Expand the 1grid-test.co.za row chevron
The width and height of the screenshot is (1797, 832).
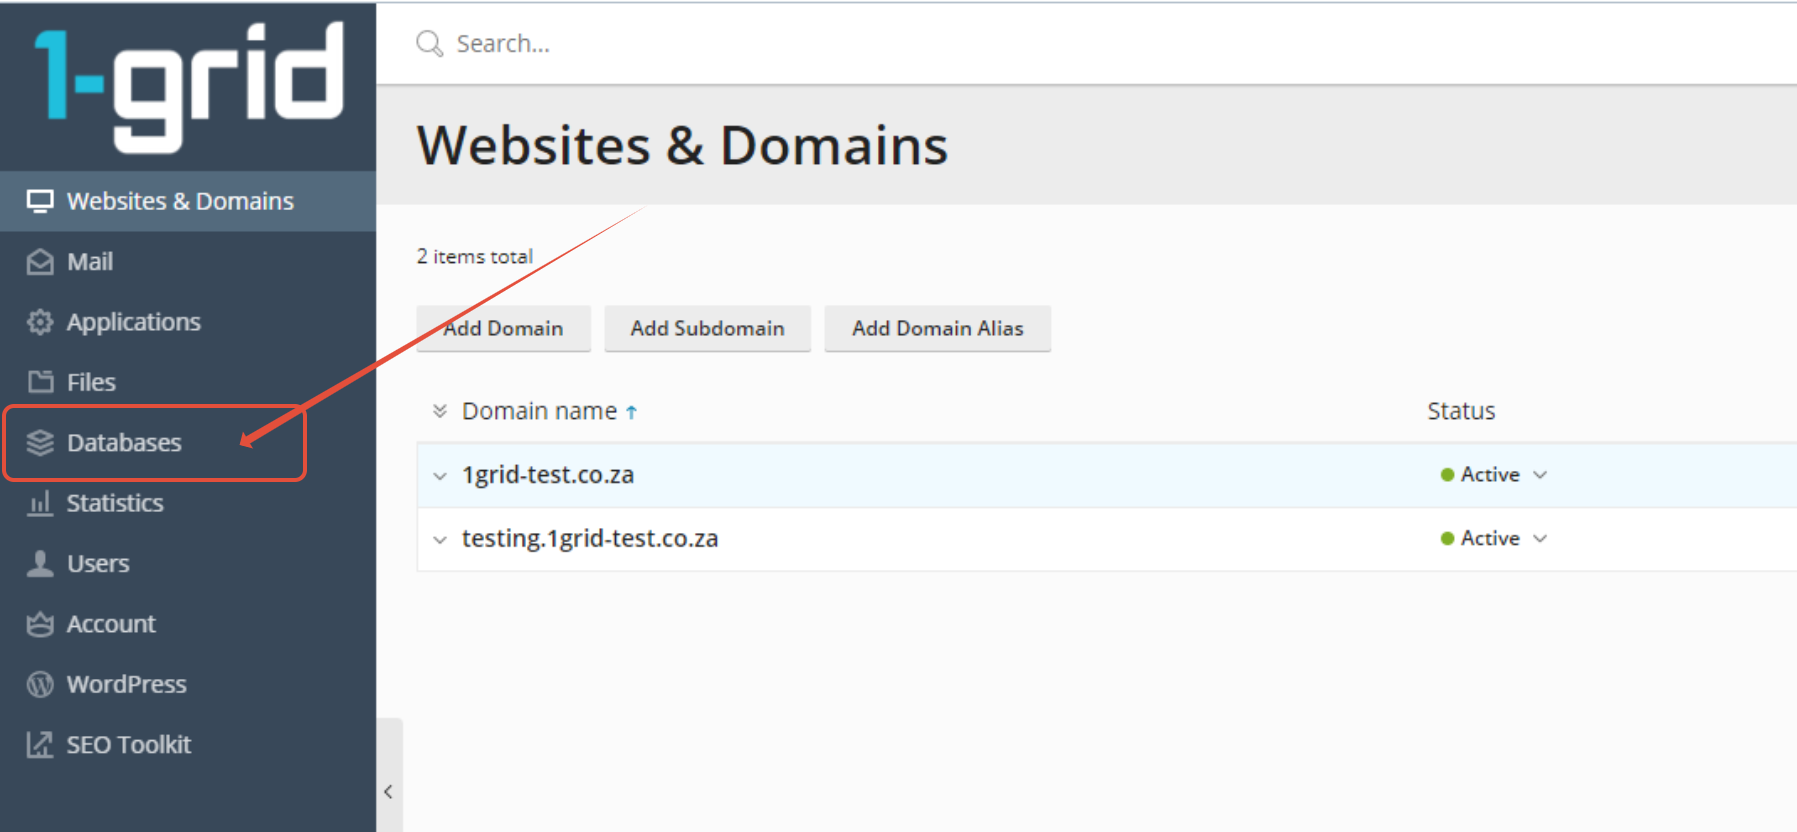pyautogui.click(x=439, y=476)
